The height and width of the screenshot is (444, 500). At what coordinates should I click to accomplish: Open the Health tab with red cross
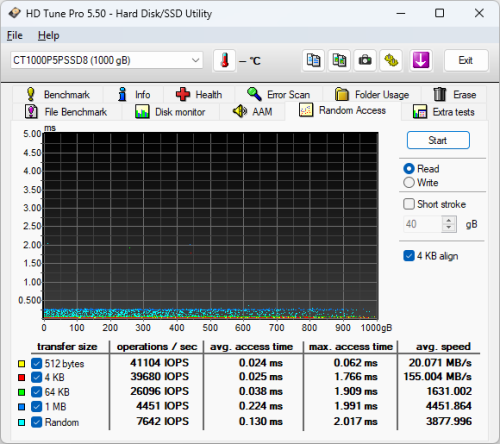[199, 95]
